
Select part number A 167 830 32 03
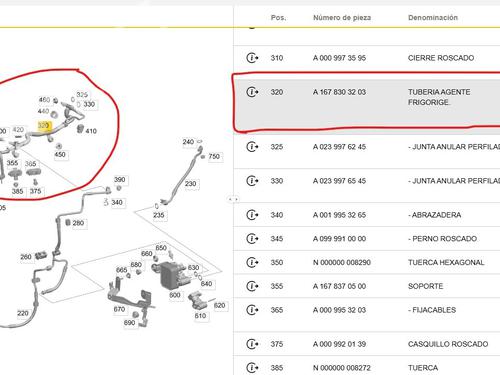click(x=339, y=92)
